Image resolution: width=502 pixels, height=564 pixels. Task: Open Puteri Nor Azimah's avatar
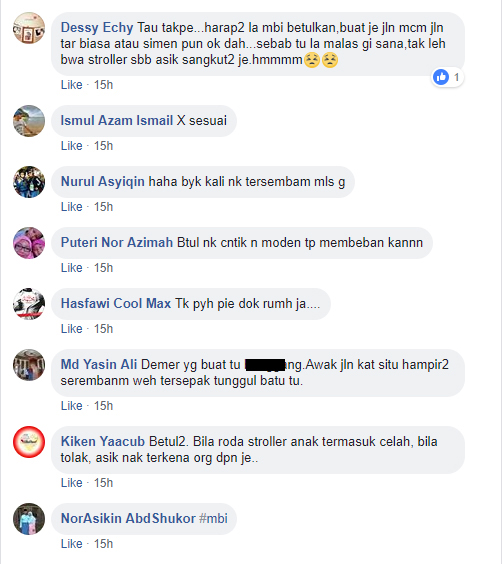pyautogui.click(x=29, y=243)
